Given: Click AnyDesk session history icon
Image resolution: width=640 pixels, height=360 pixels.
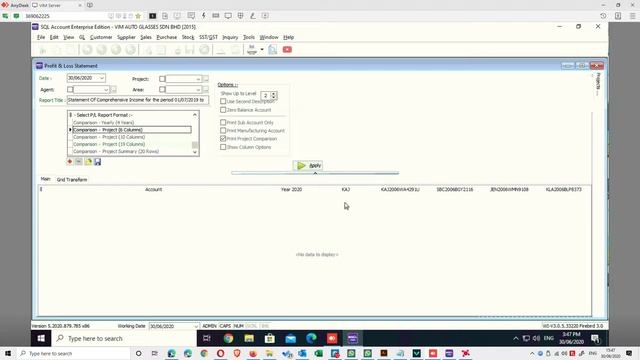Looking at the screenshot, I should pyautogui.click(x=603, y=16).
